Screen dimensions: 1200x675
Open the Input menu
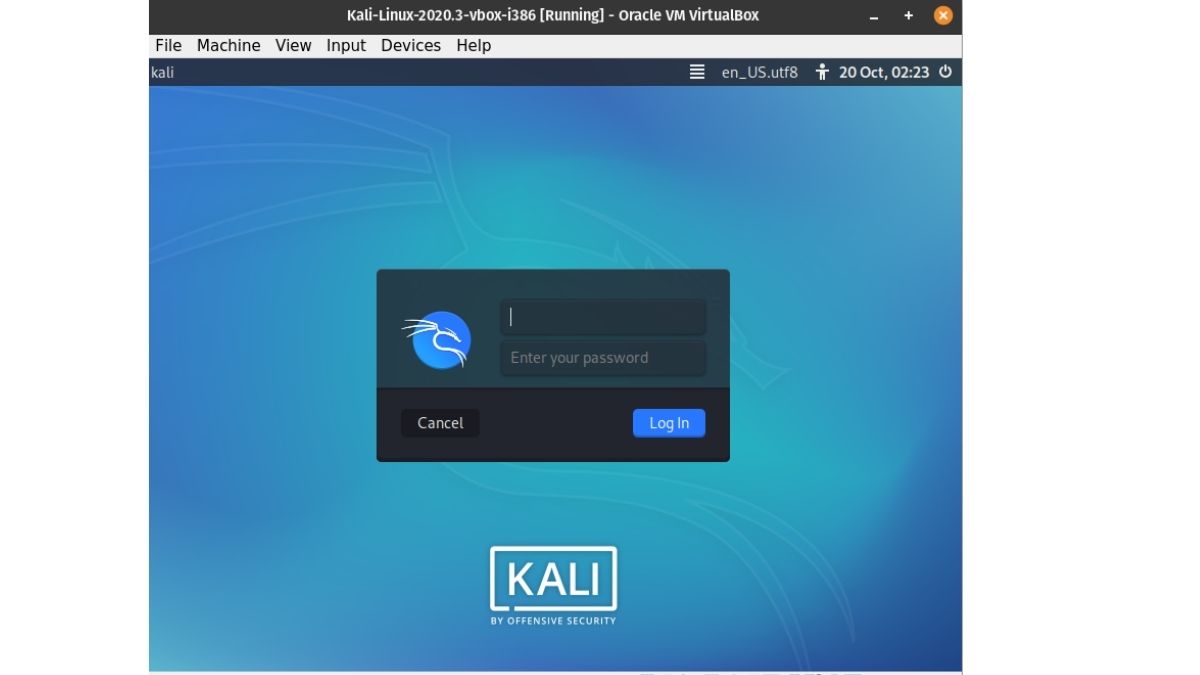[x=345, y=45]
